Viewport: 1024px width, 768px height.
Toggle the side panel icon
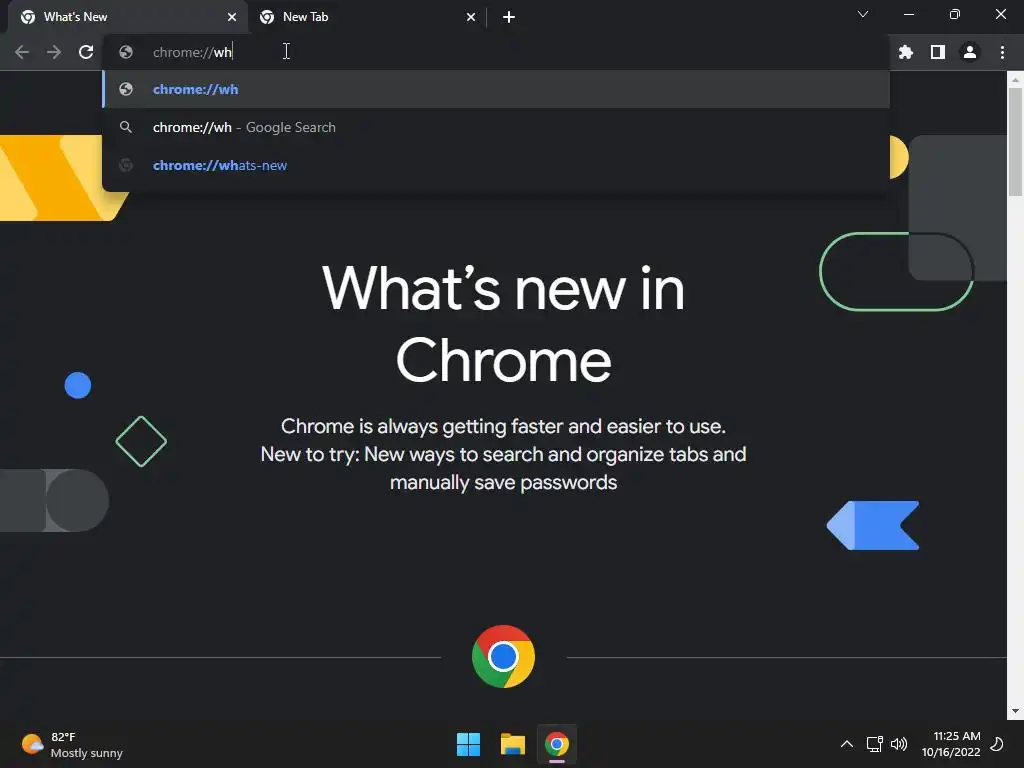pyautogui.click(x=938, y=52)
